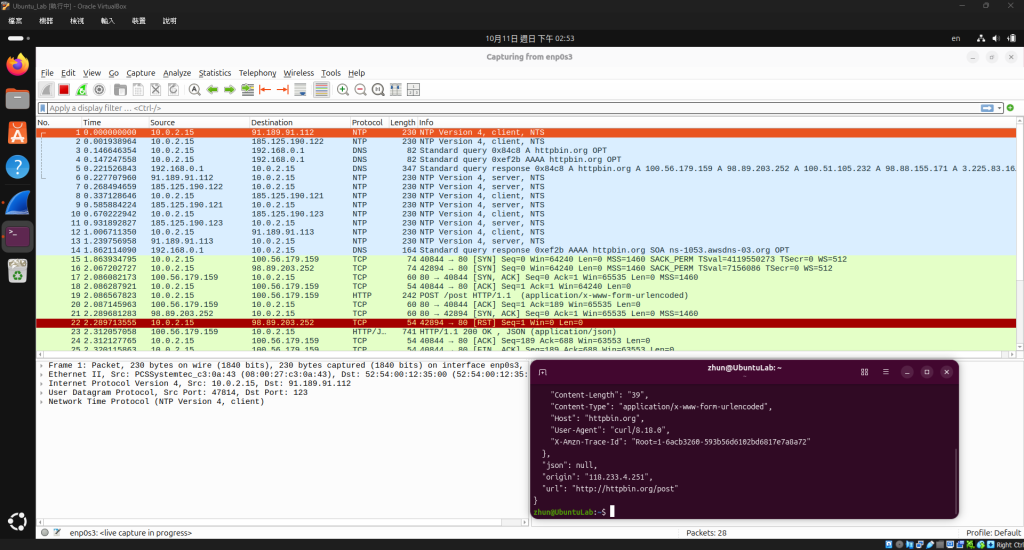Image resolution: width=1024 pixels, height=550 pixels.
Task: Open VirtualBox 裝置 menu
Action: click(138, 21)
